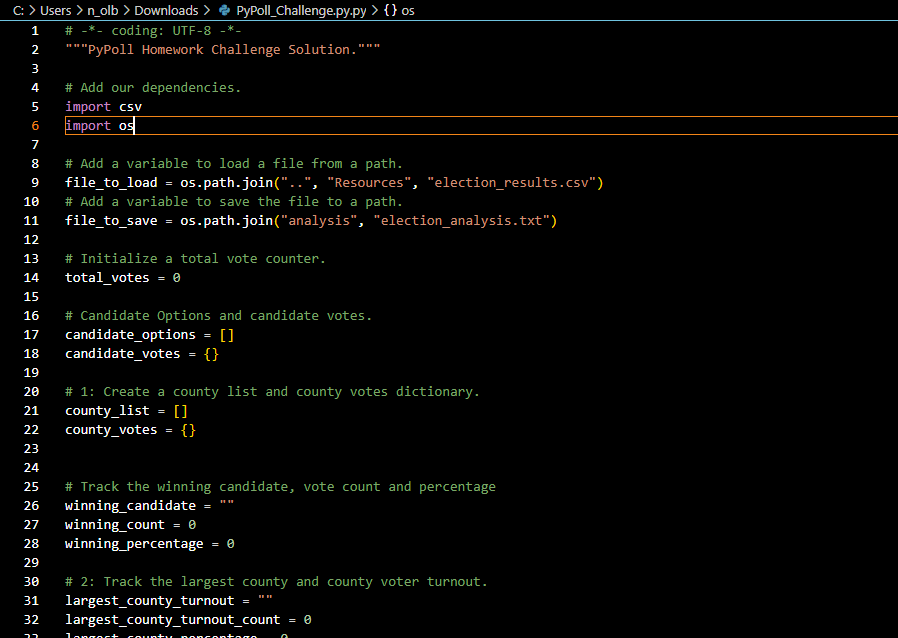Expand chevron after 'C:' in breadcrumb
The width and height of the screenshot is (898, 638).
[x=32, y=10]
